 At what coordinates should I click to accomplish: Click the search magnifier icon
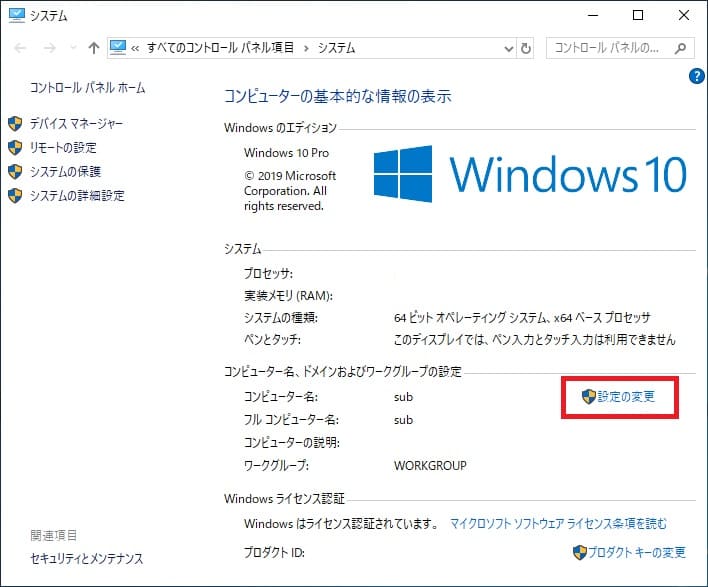click(680, 48)
